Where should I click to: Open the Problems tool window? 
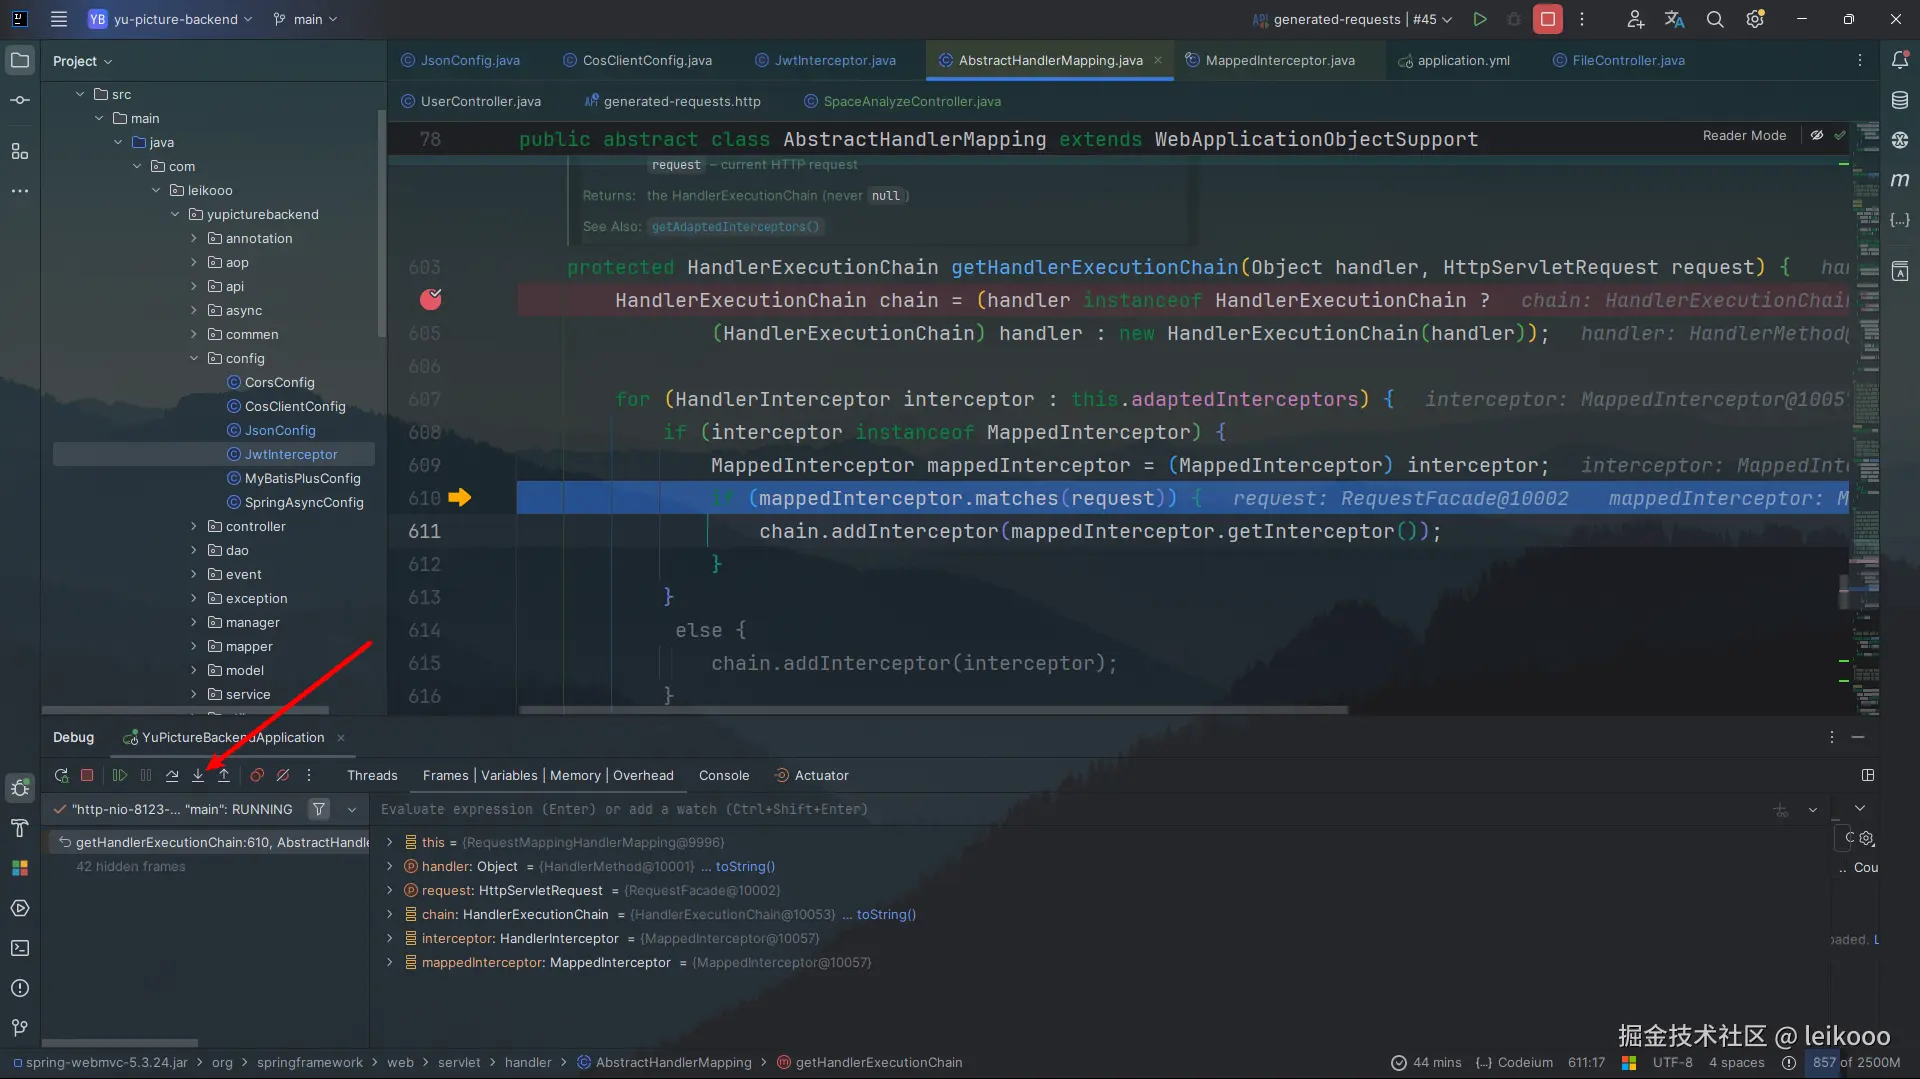tap(20, 988)
